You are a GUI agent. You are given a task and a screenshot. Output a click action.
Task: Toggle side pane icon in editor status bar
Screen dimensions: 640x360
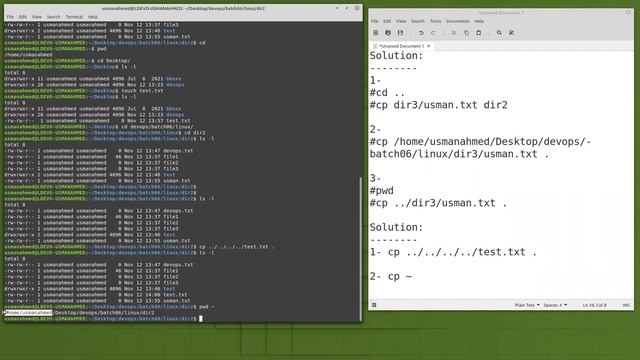[x=374, y=305]
